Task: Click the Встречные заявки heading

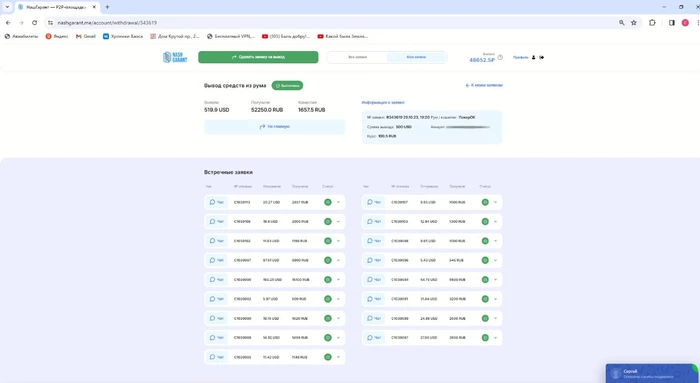Action: tap(228, 172)
